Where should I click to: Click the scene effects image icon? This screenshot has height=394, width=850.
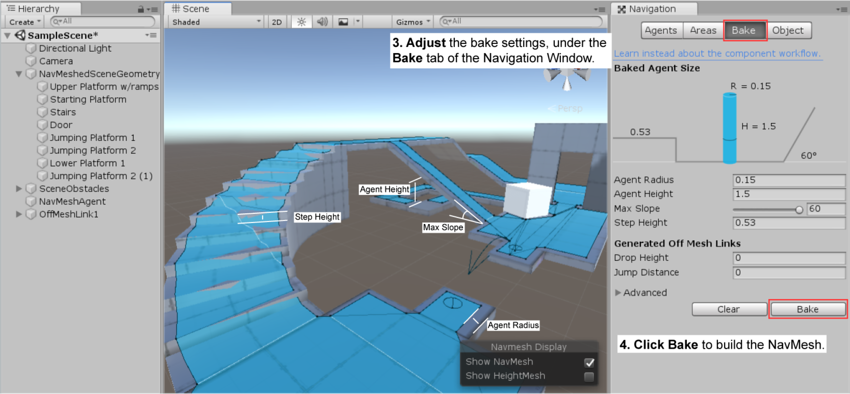click(343, 22)
